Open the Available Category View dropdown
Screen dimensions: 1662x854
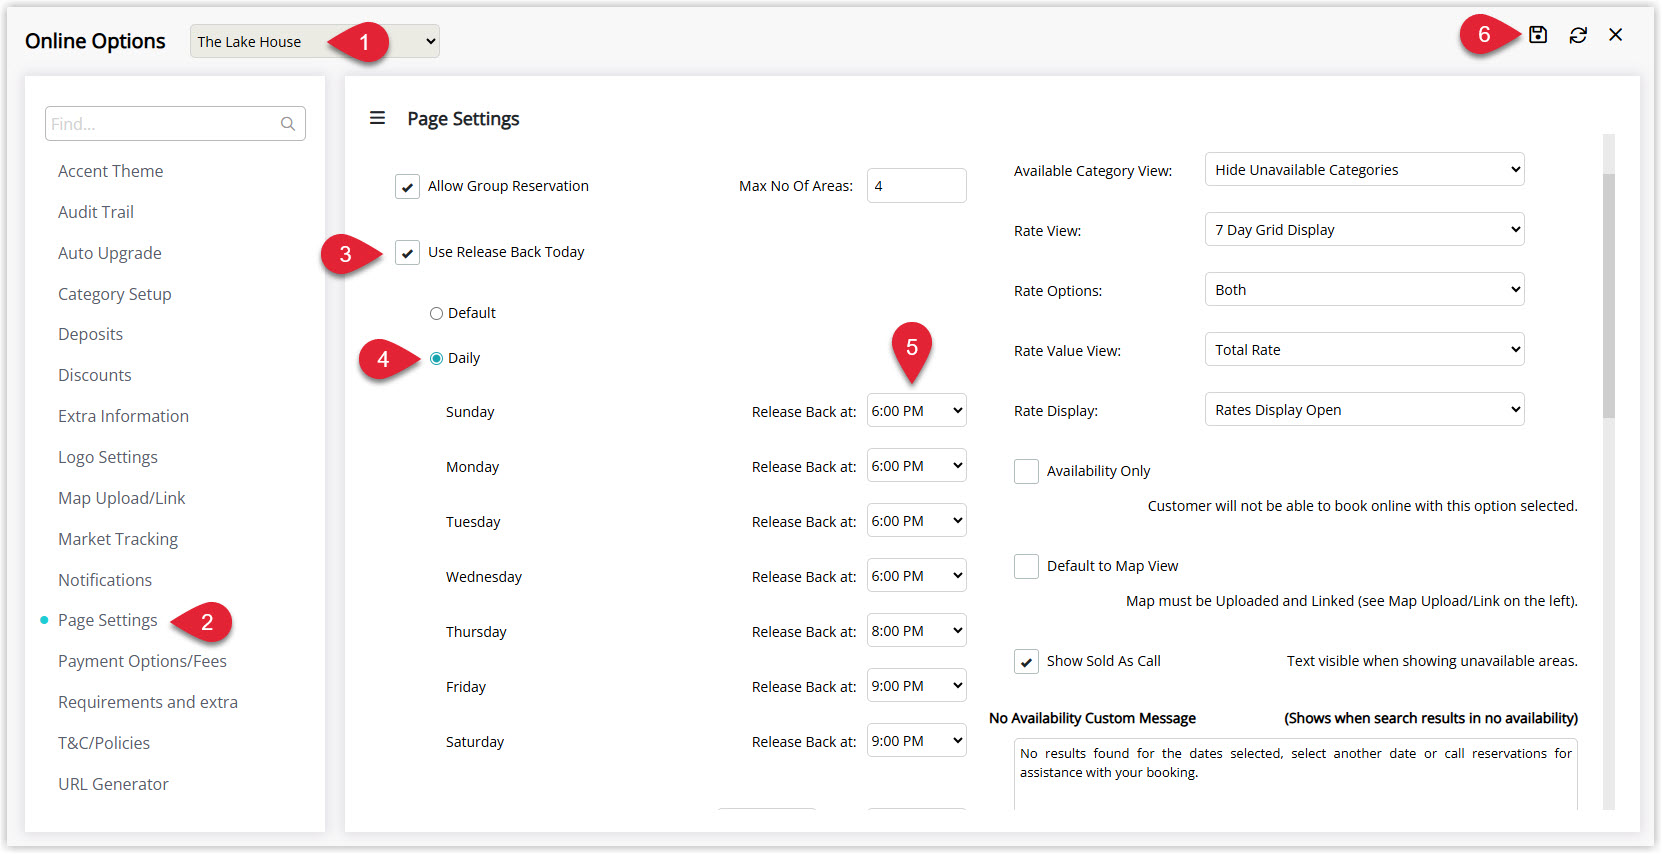1364,169
